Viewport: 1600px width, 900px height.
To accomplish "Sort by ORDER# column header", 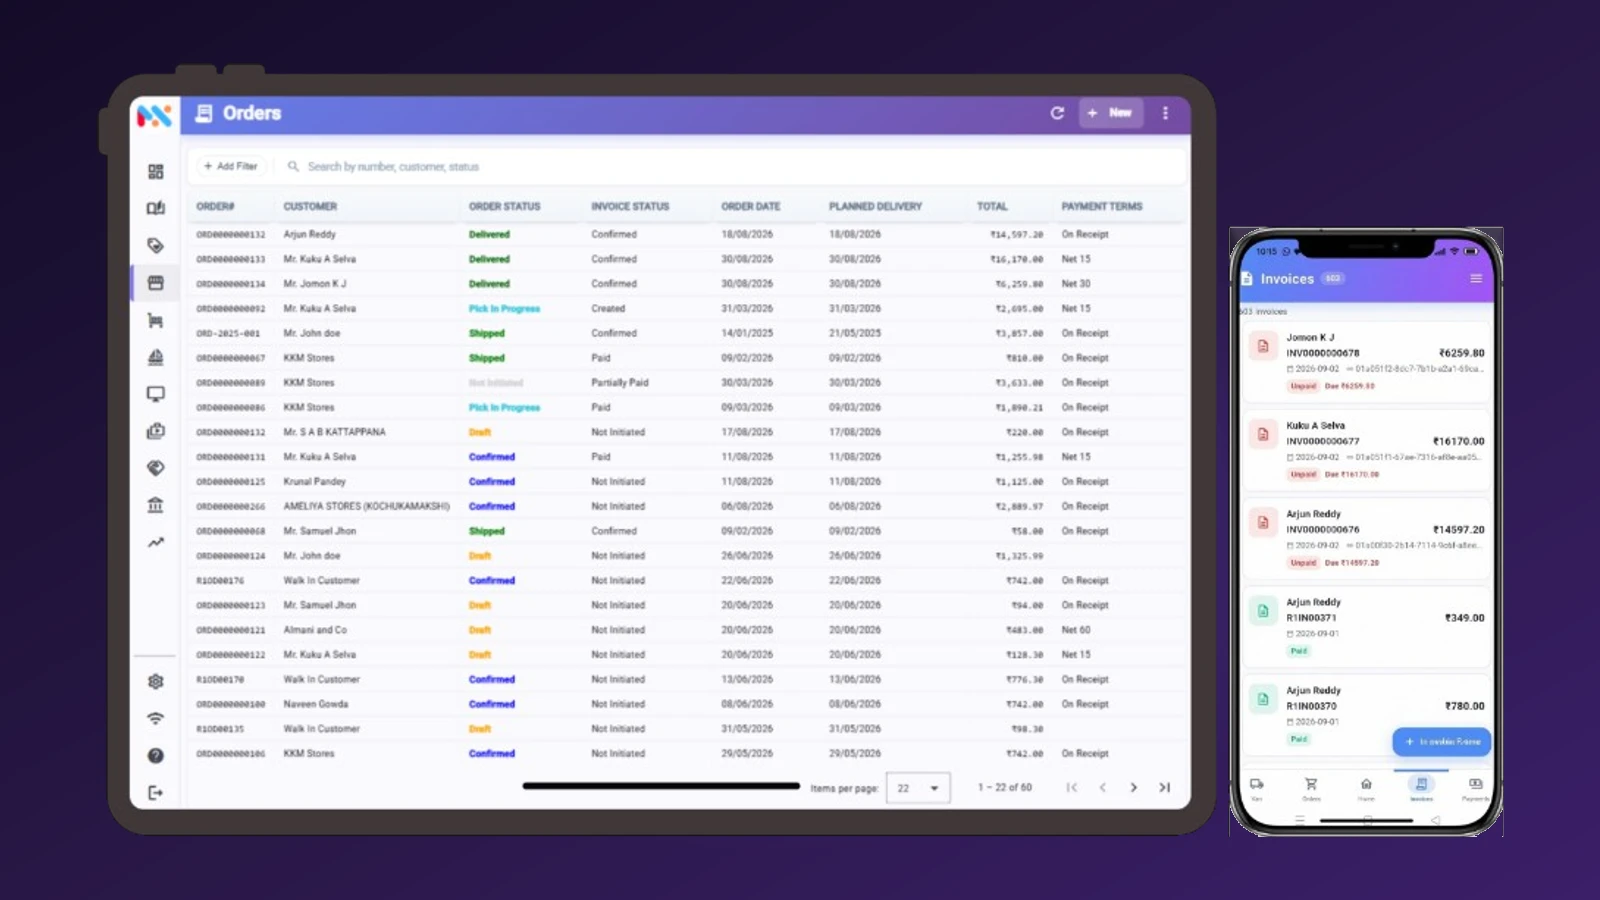I will (215, 206).
